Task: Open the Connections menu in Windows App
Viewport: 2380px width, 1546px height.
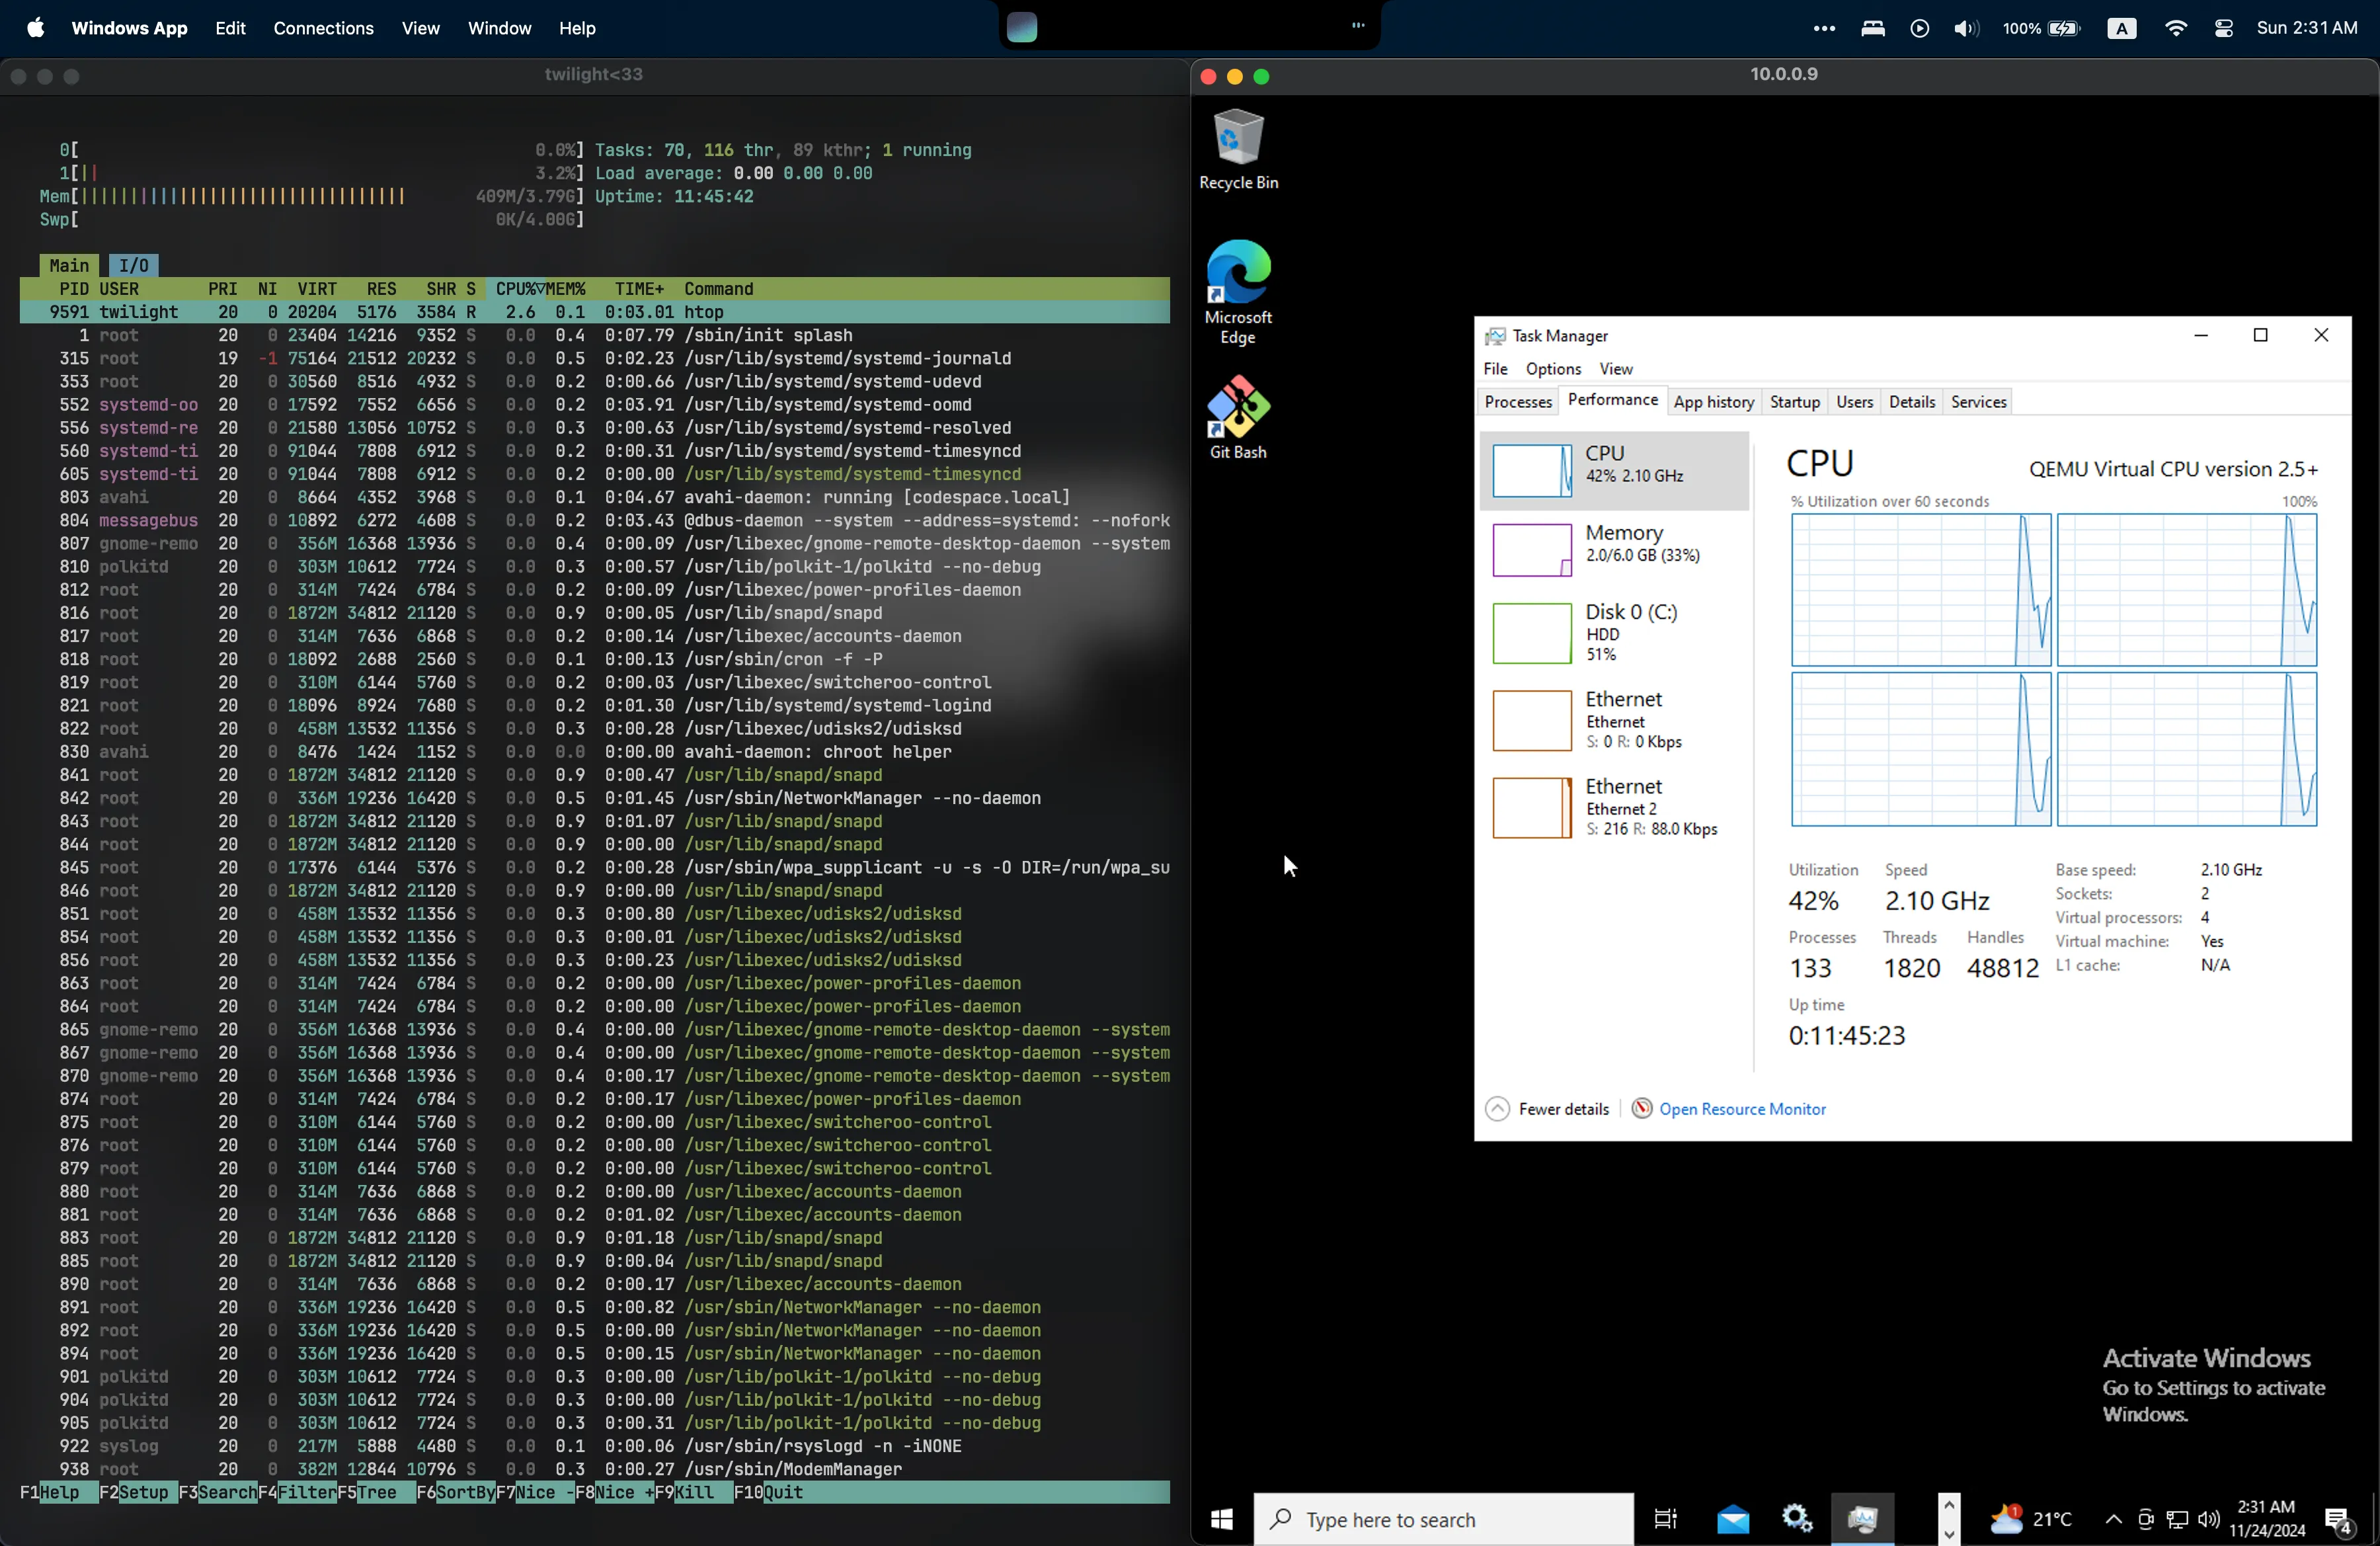Action: [x=323, y=28]
